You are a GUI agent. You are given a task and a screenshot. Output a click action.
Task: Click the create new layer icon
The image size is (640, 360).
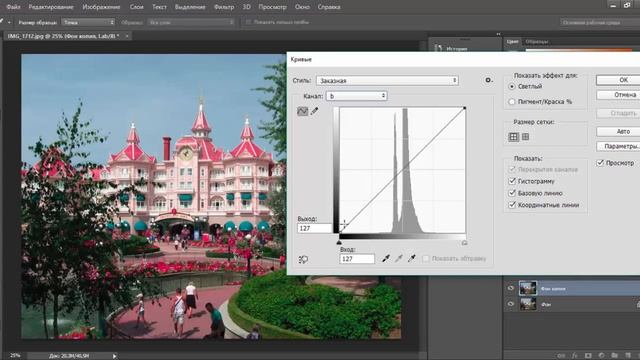click(x=628, y=356)
